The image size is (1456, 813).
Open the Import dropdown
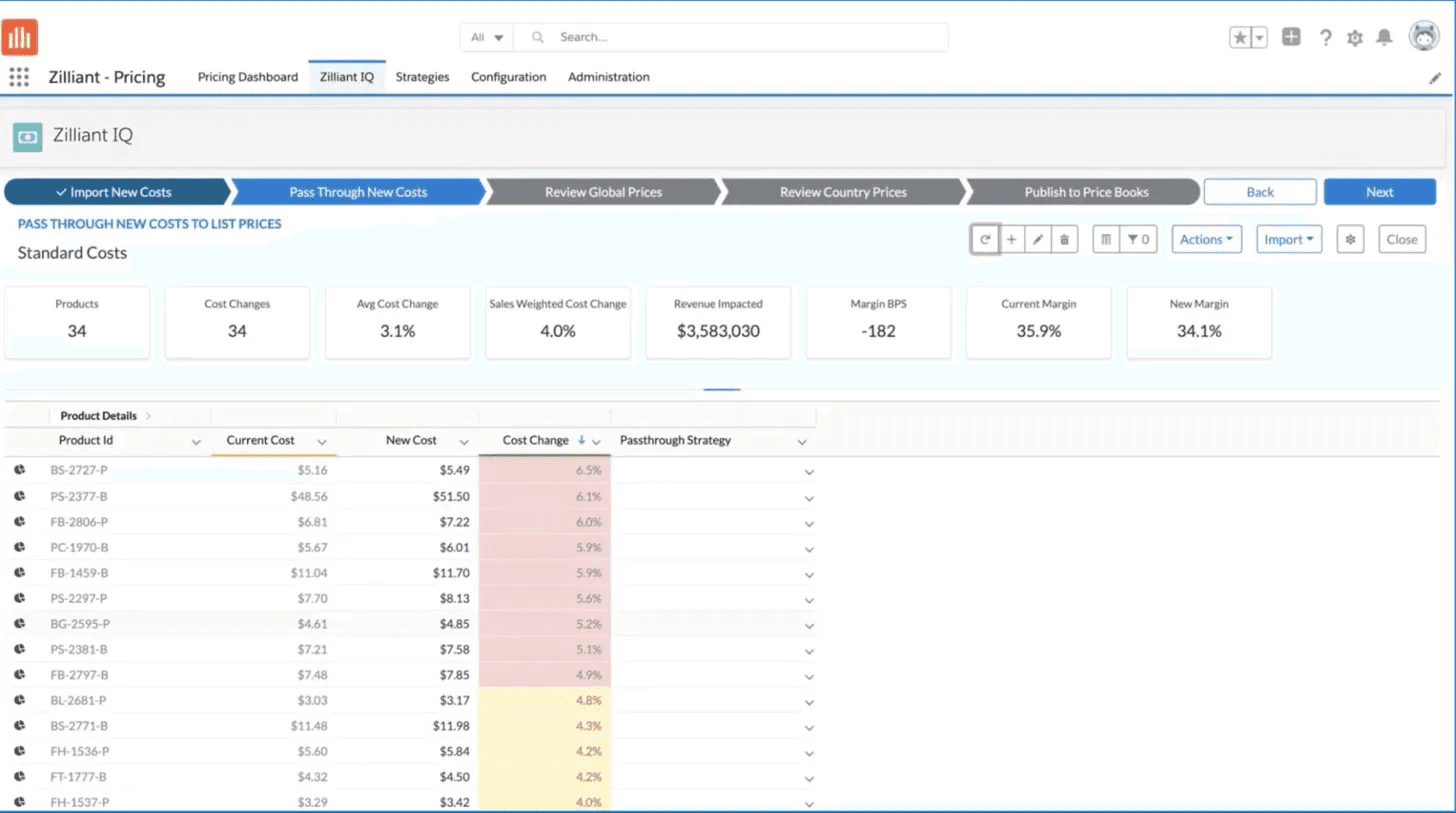click(x=1289, y=240)
